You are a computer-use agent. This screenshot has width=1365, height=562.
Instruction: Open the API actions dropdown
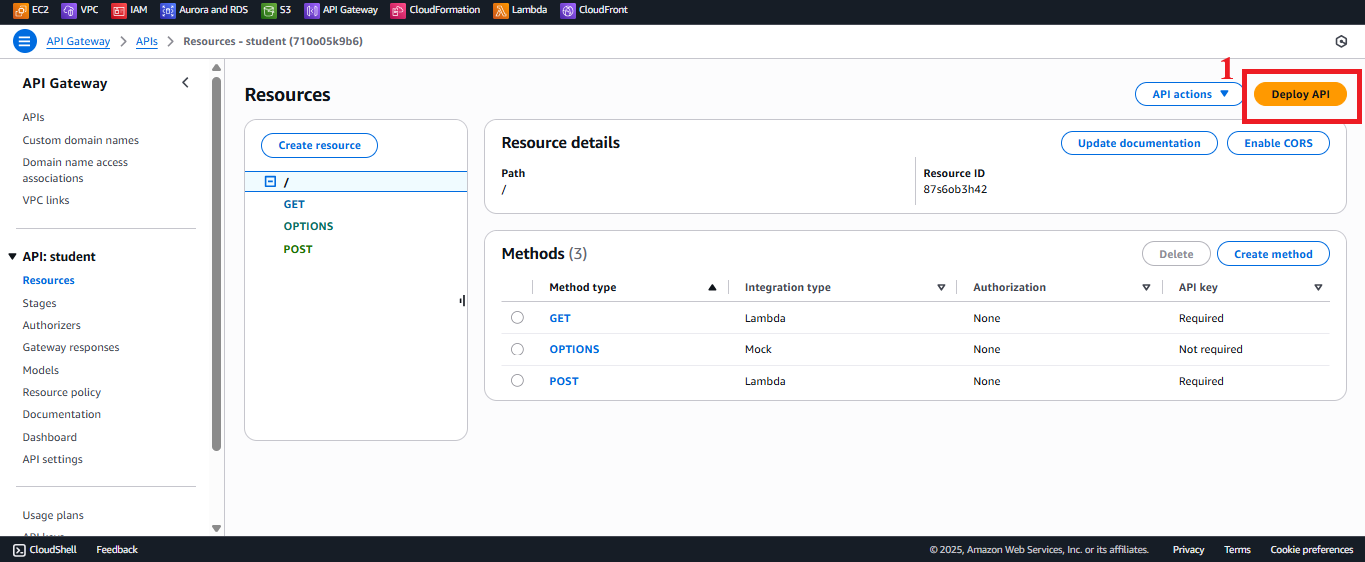click(1190, 94)
